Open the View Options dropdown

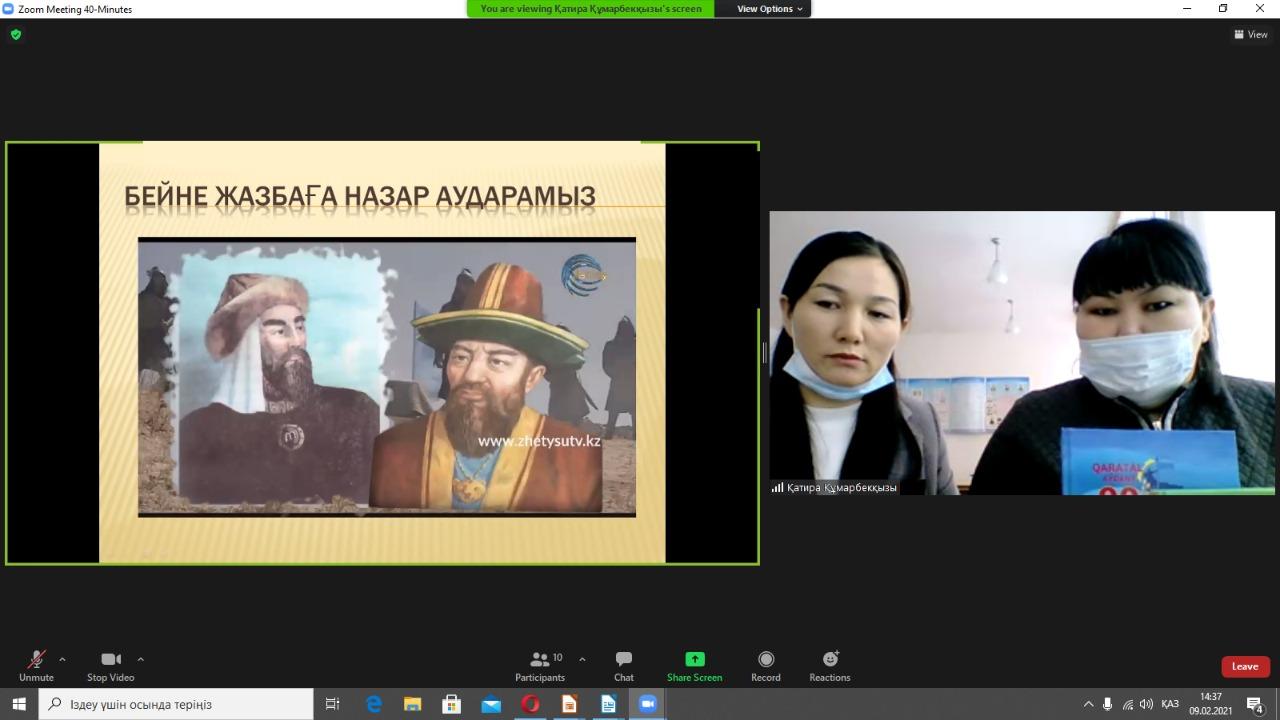pos(769,9)
